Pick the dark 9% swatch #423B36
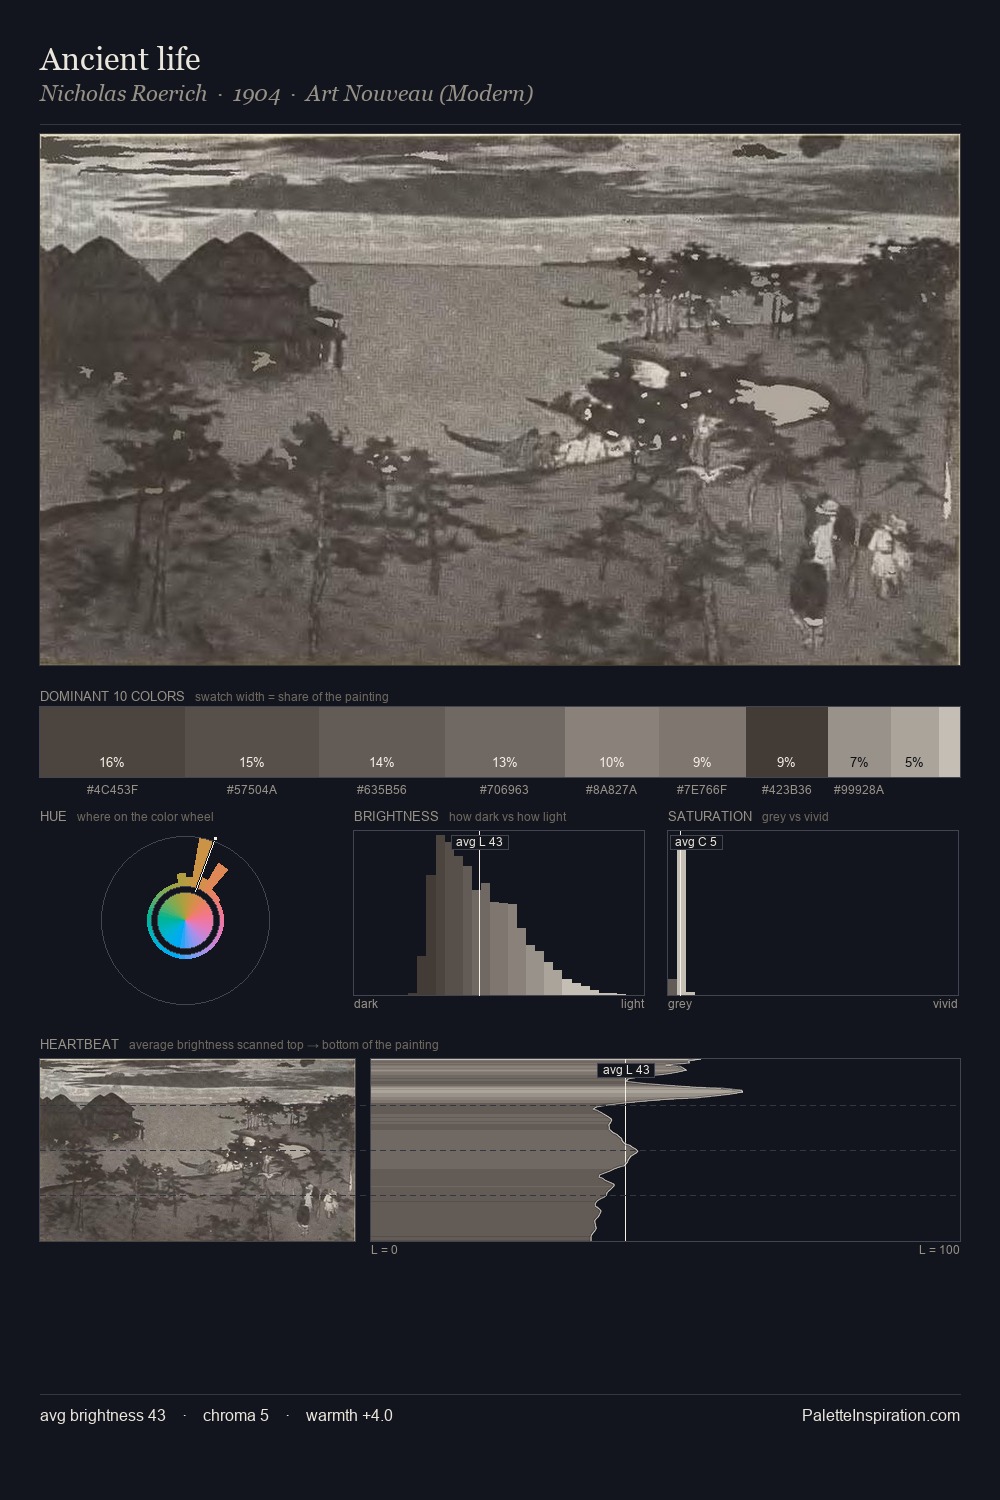This screenshot has width=1000, height=1500. [787, 742]
